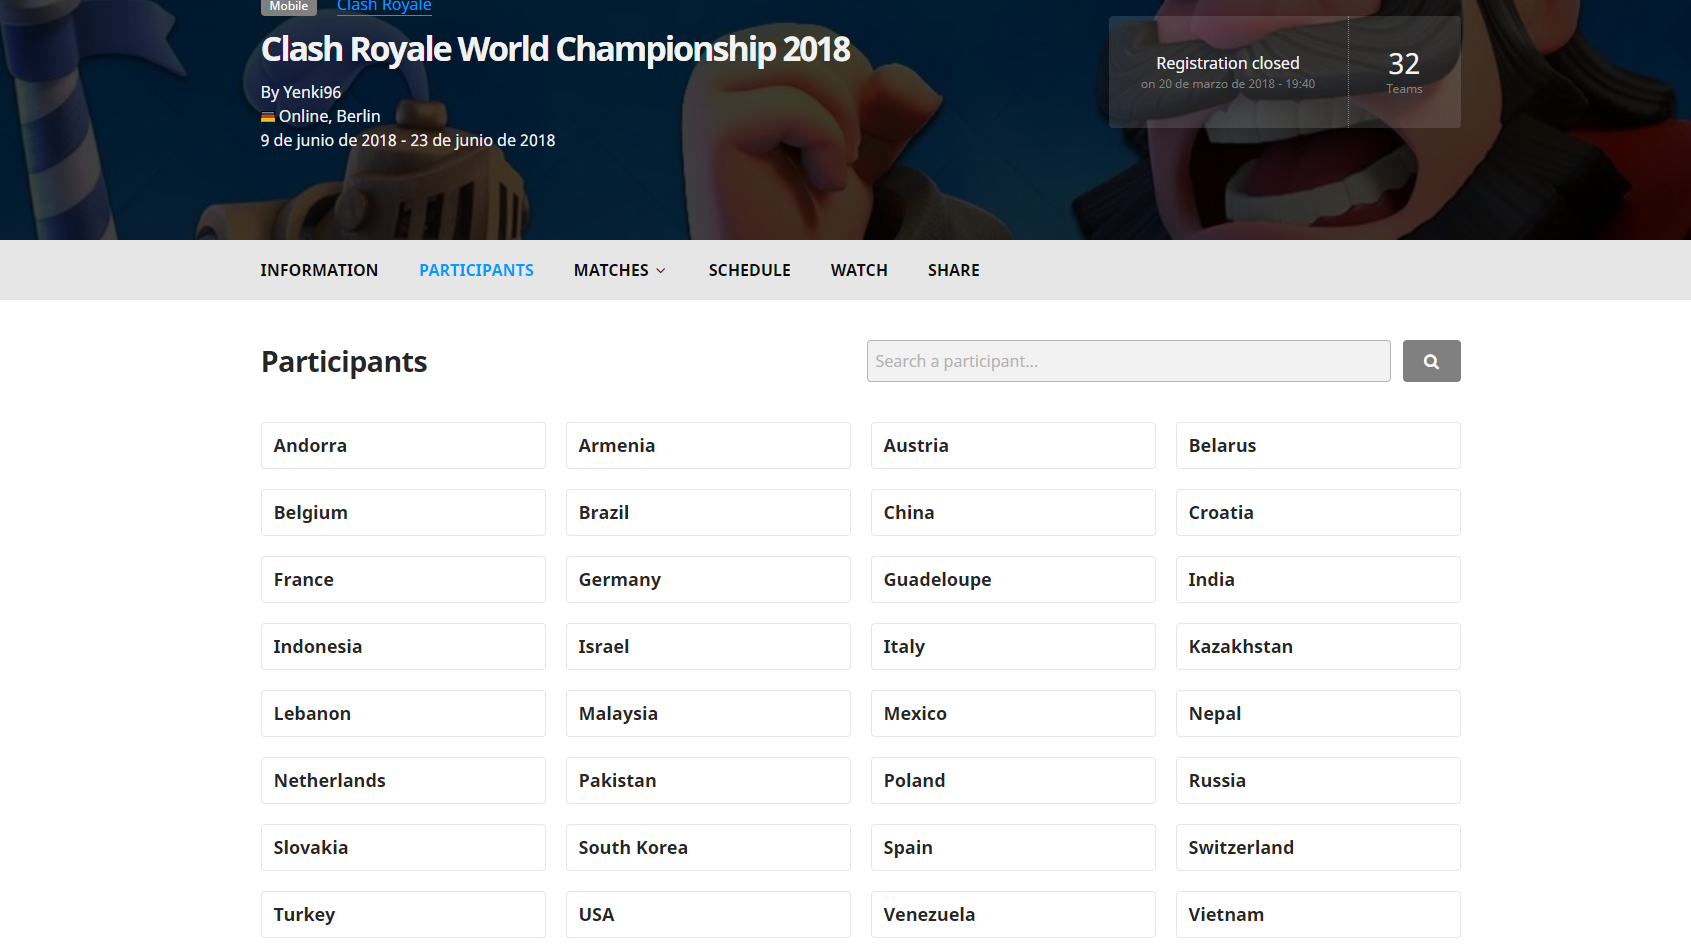Image resolution: width=1691 pixels, height=946 pixels.
Task: Open the Andorra participant entry
Action: (403, 446)
